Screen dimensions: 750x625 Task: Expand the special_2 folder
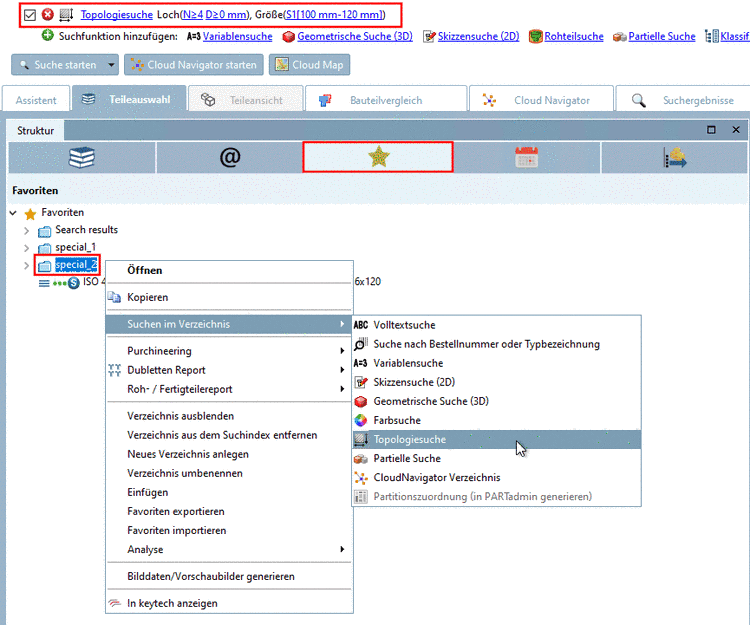click(27, 265)
